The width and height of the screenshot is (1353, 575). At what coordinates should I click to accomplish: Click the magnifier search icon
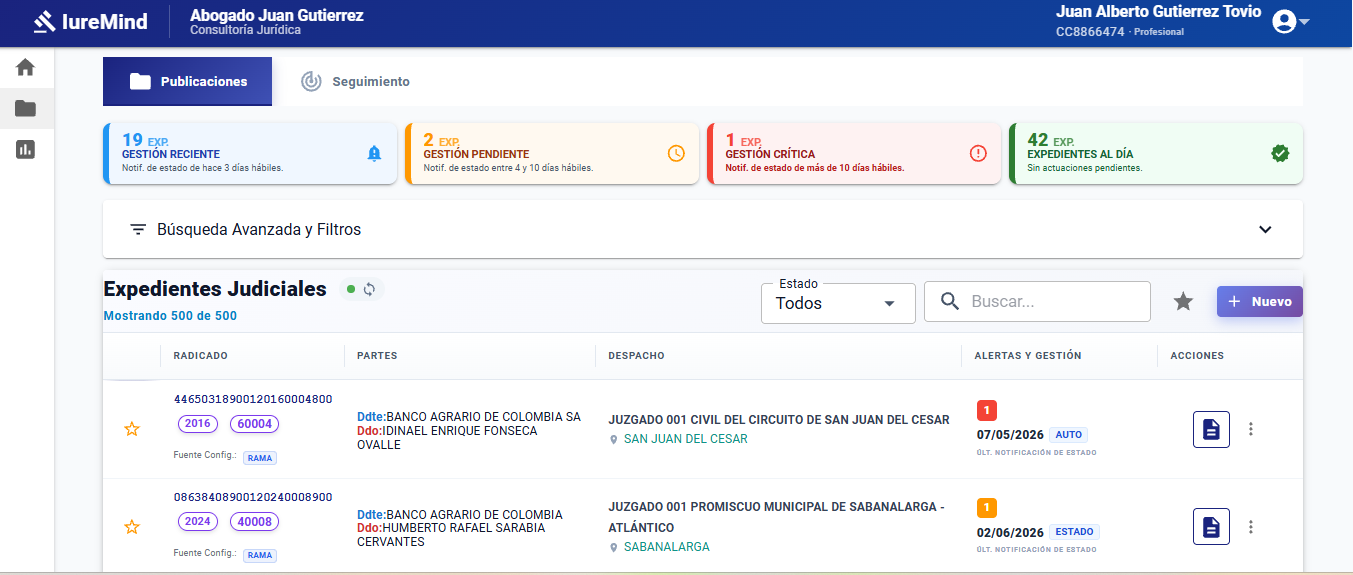[x=950, y=301]
